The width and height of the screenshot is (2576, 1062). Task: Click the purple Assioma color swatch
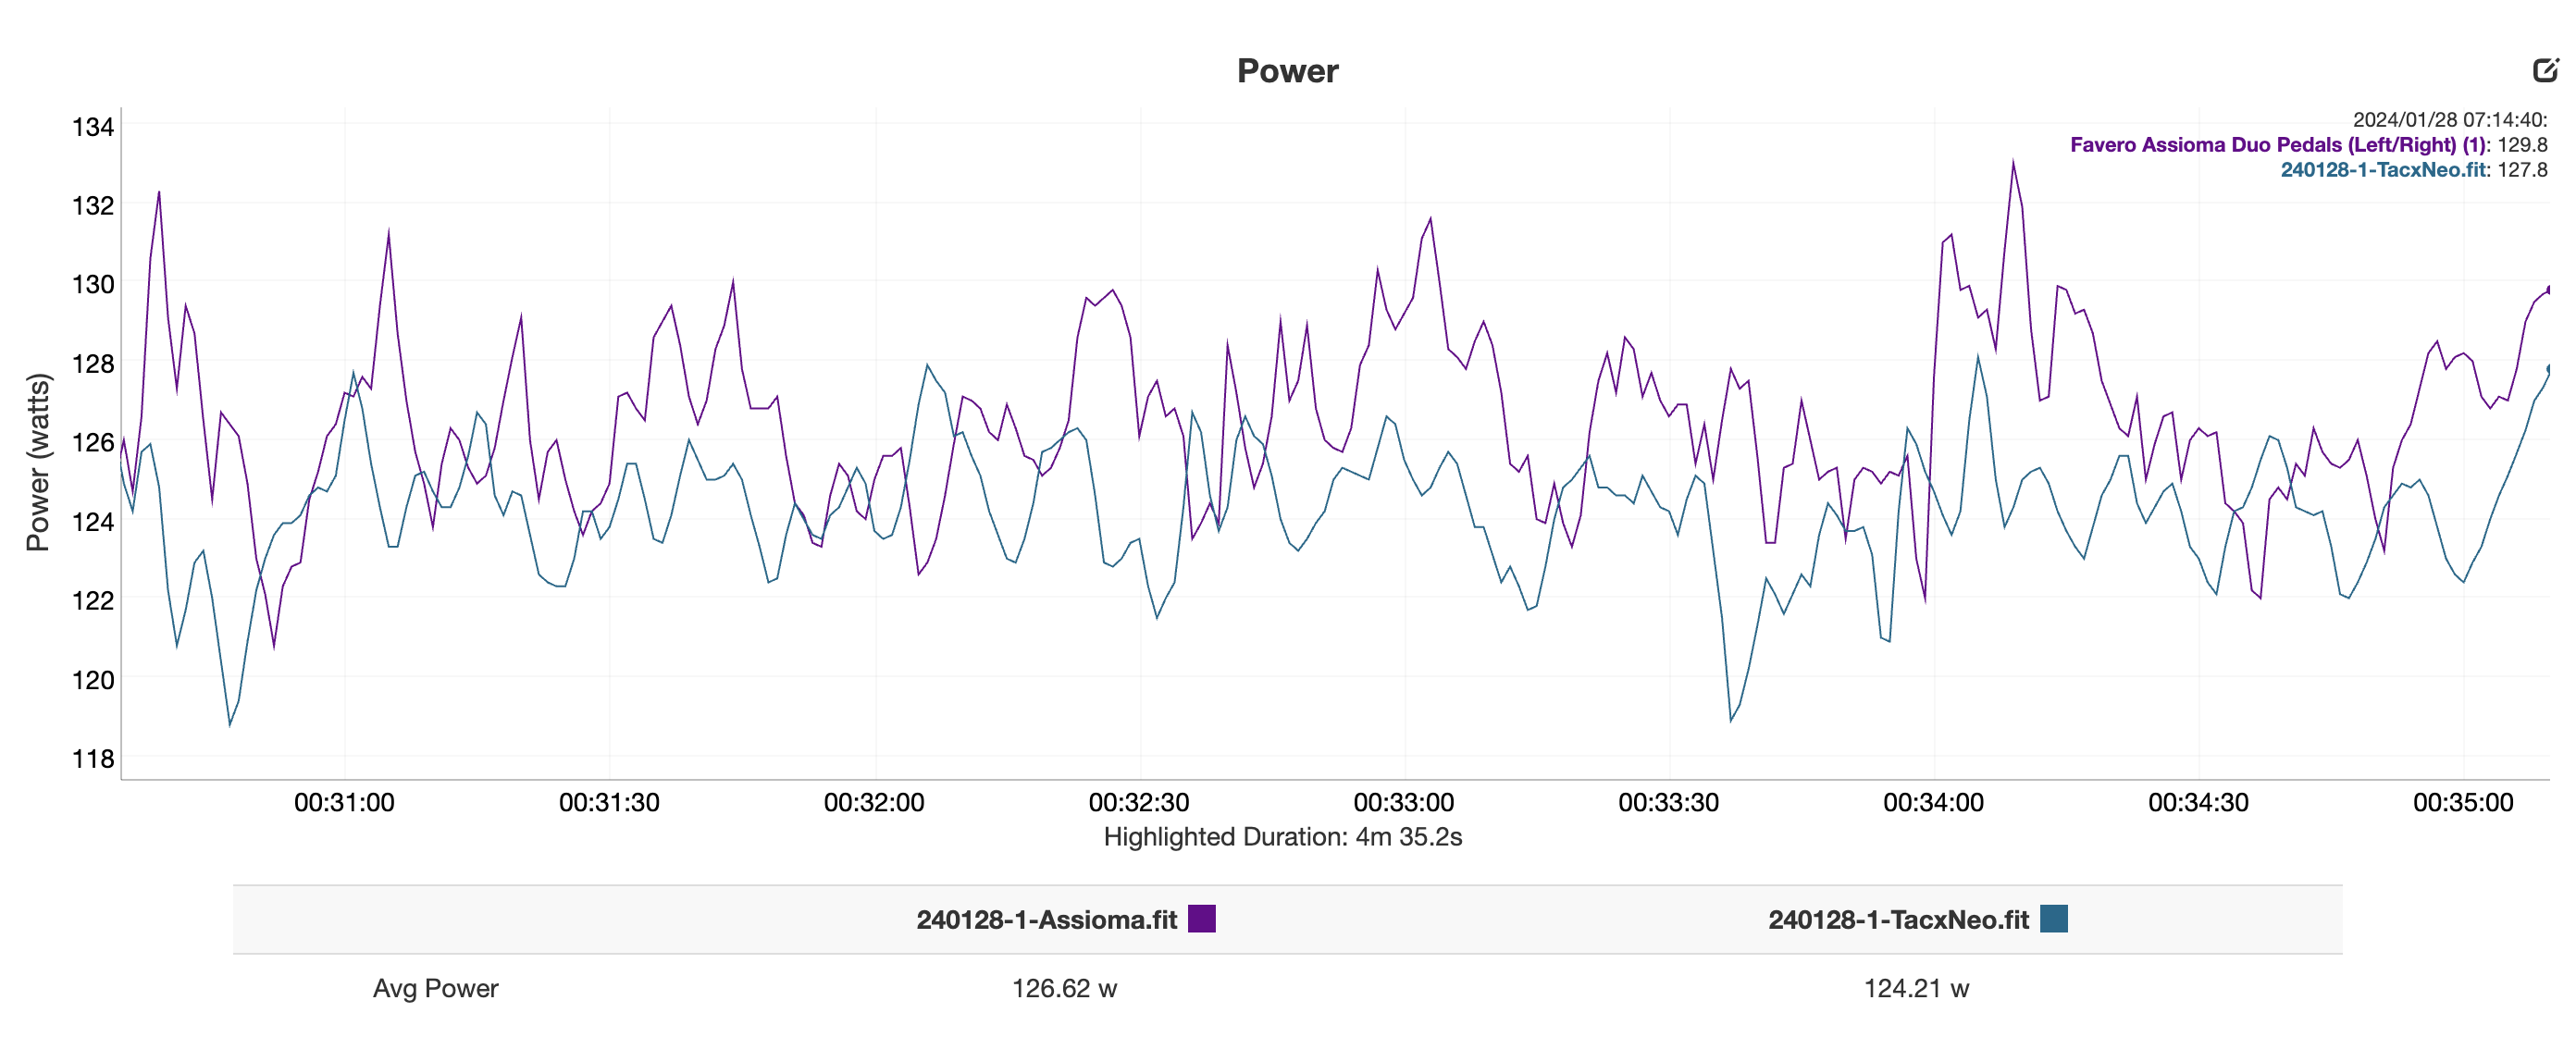tap(1201, 918)
